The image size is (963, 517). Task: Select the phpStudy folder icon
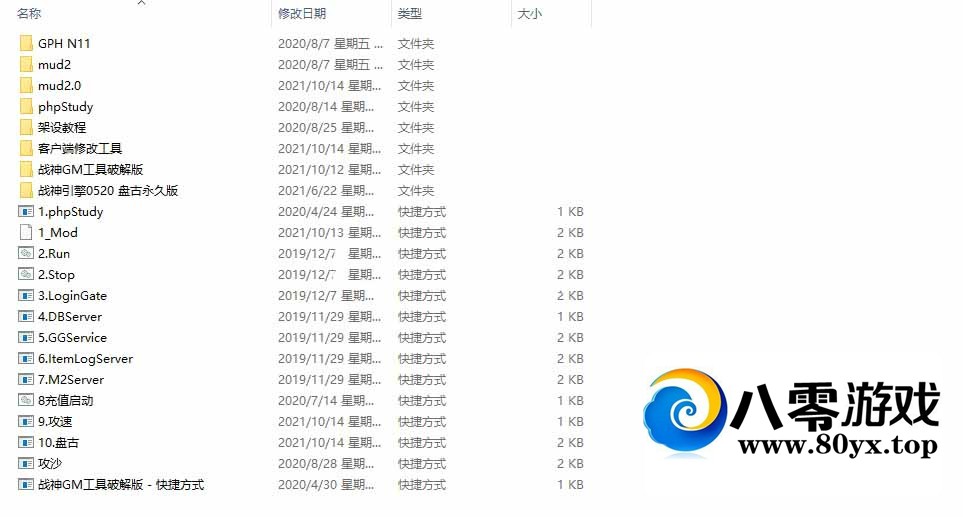pos(26,106)
